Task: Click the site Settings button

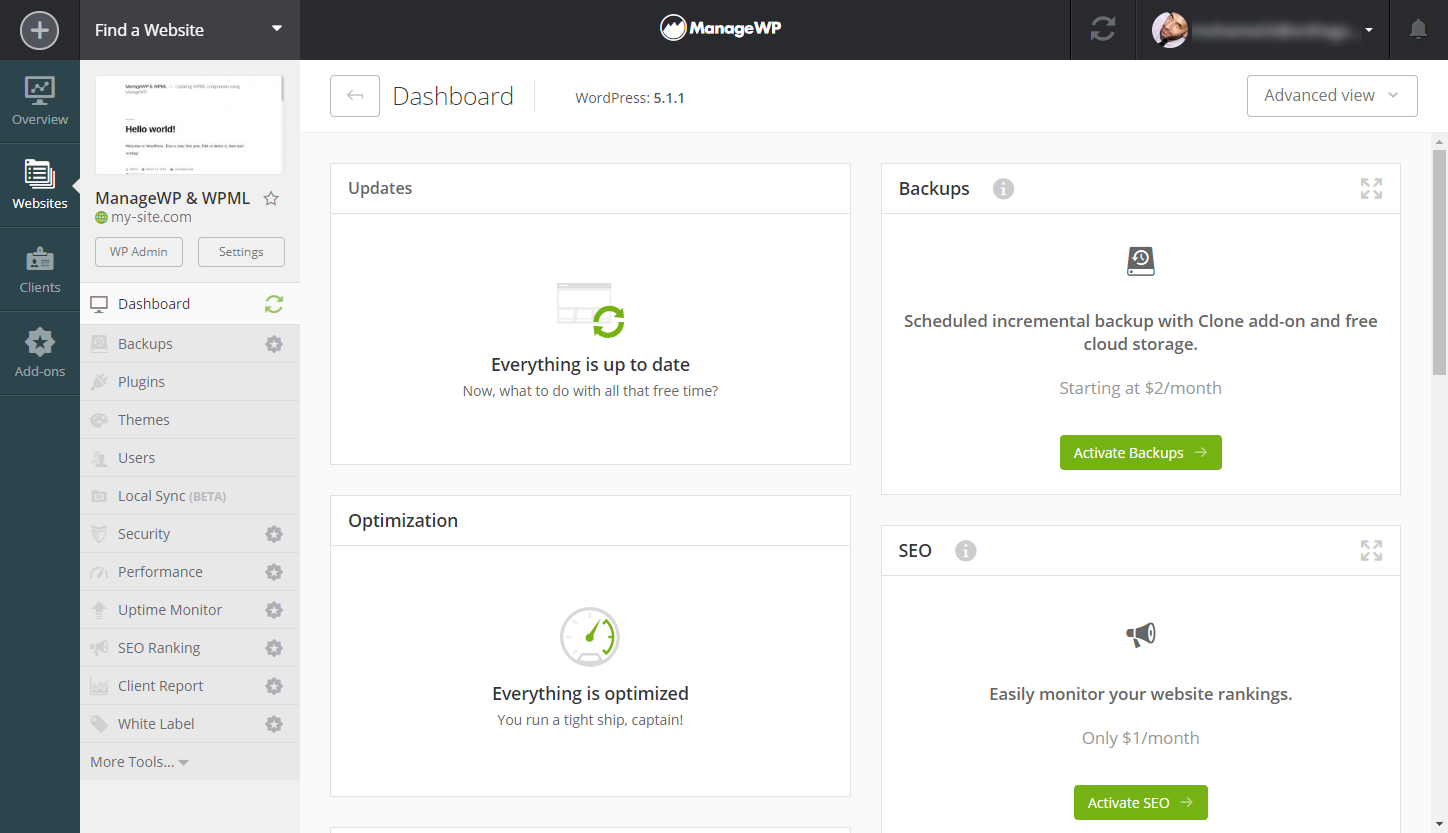Action: (x=241, y=252)
